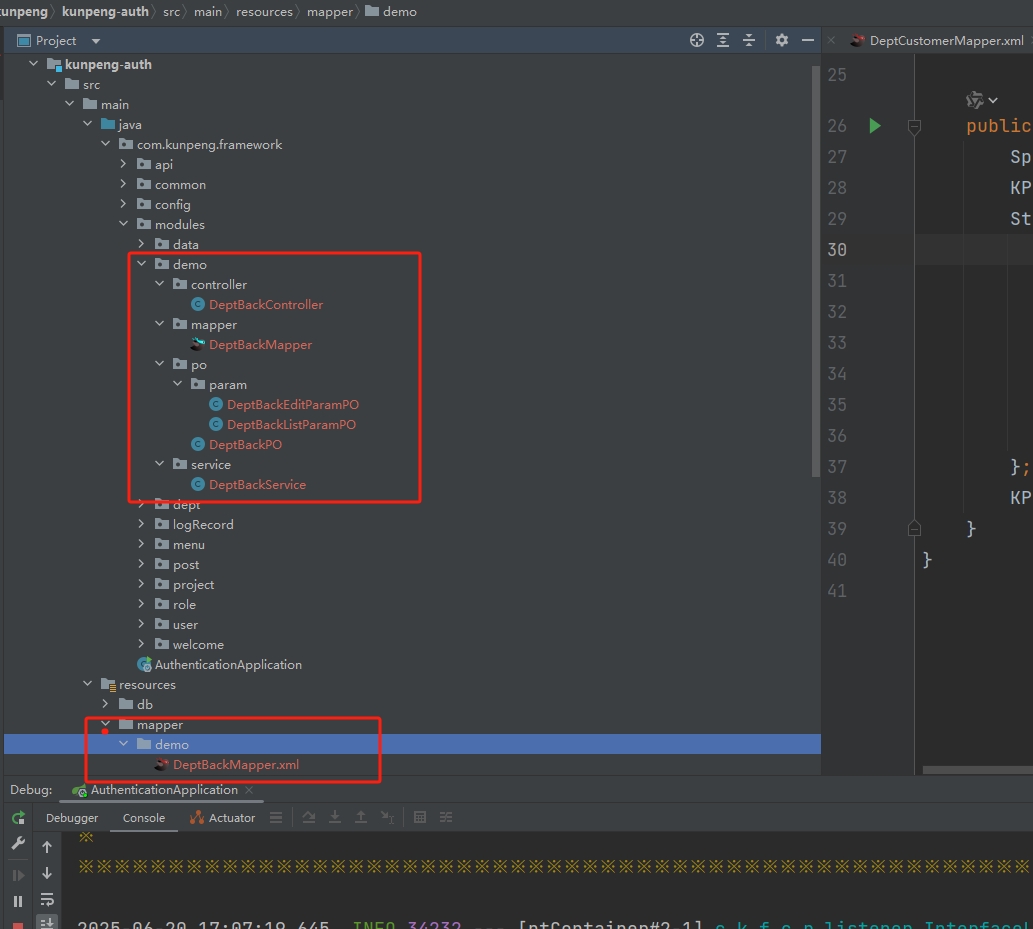Collapse the modules folder
The image size is (1033, 929).
[124, 225]
